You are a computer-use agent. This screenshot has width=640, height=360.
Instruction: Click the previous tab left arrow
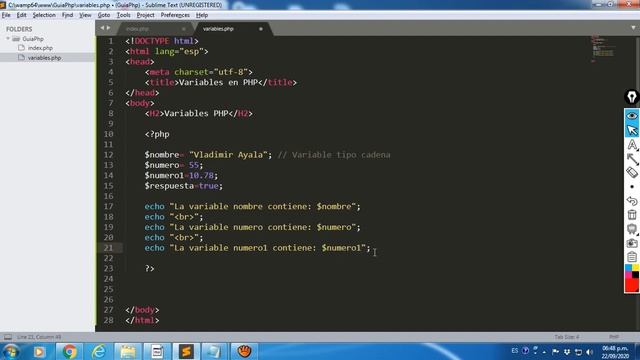coord(102,28)
